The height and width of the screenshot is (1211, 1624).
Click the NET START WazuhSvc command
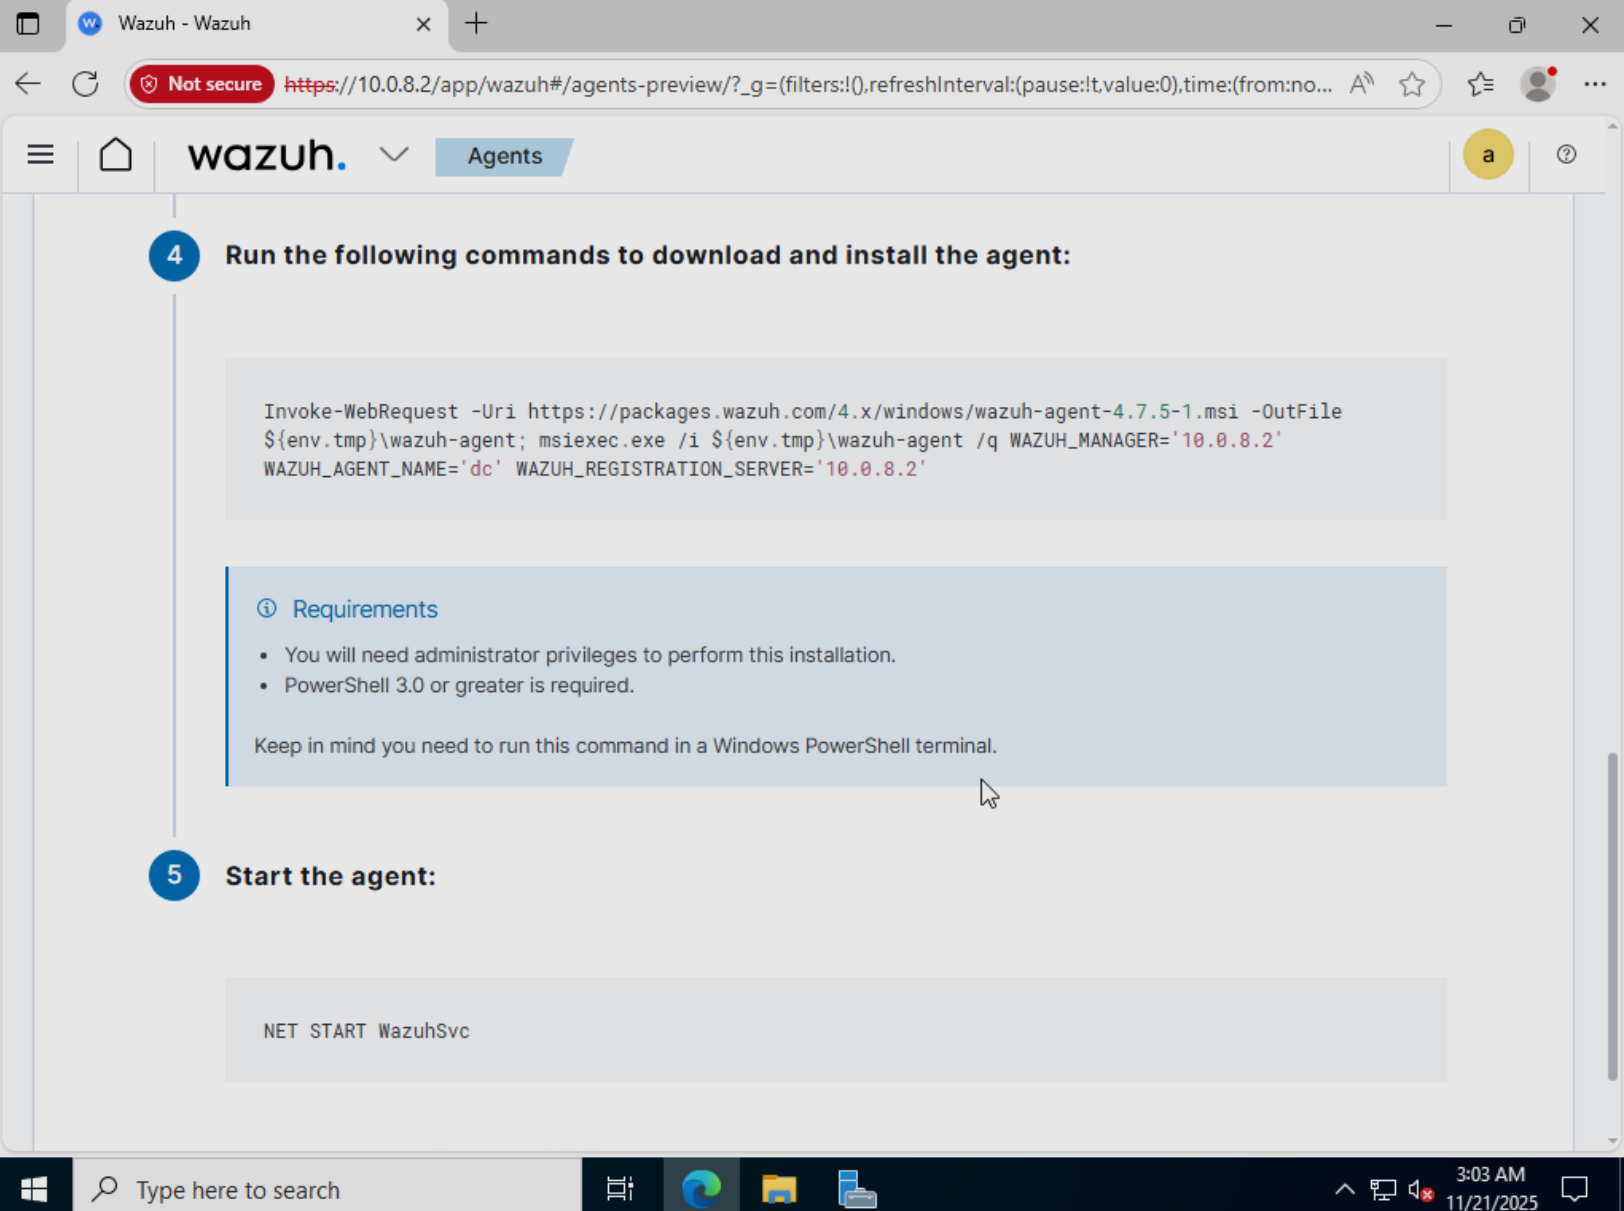tap(366, 1031)
